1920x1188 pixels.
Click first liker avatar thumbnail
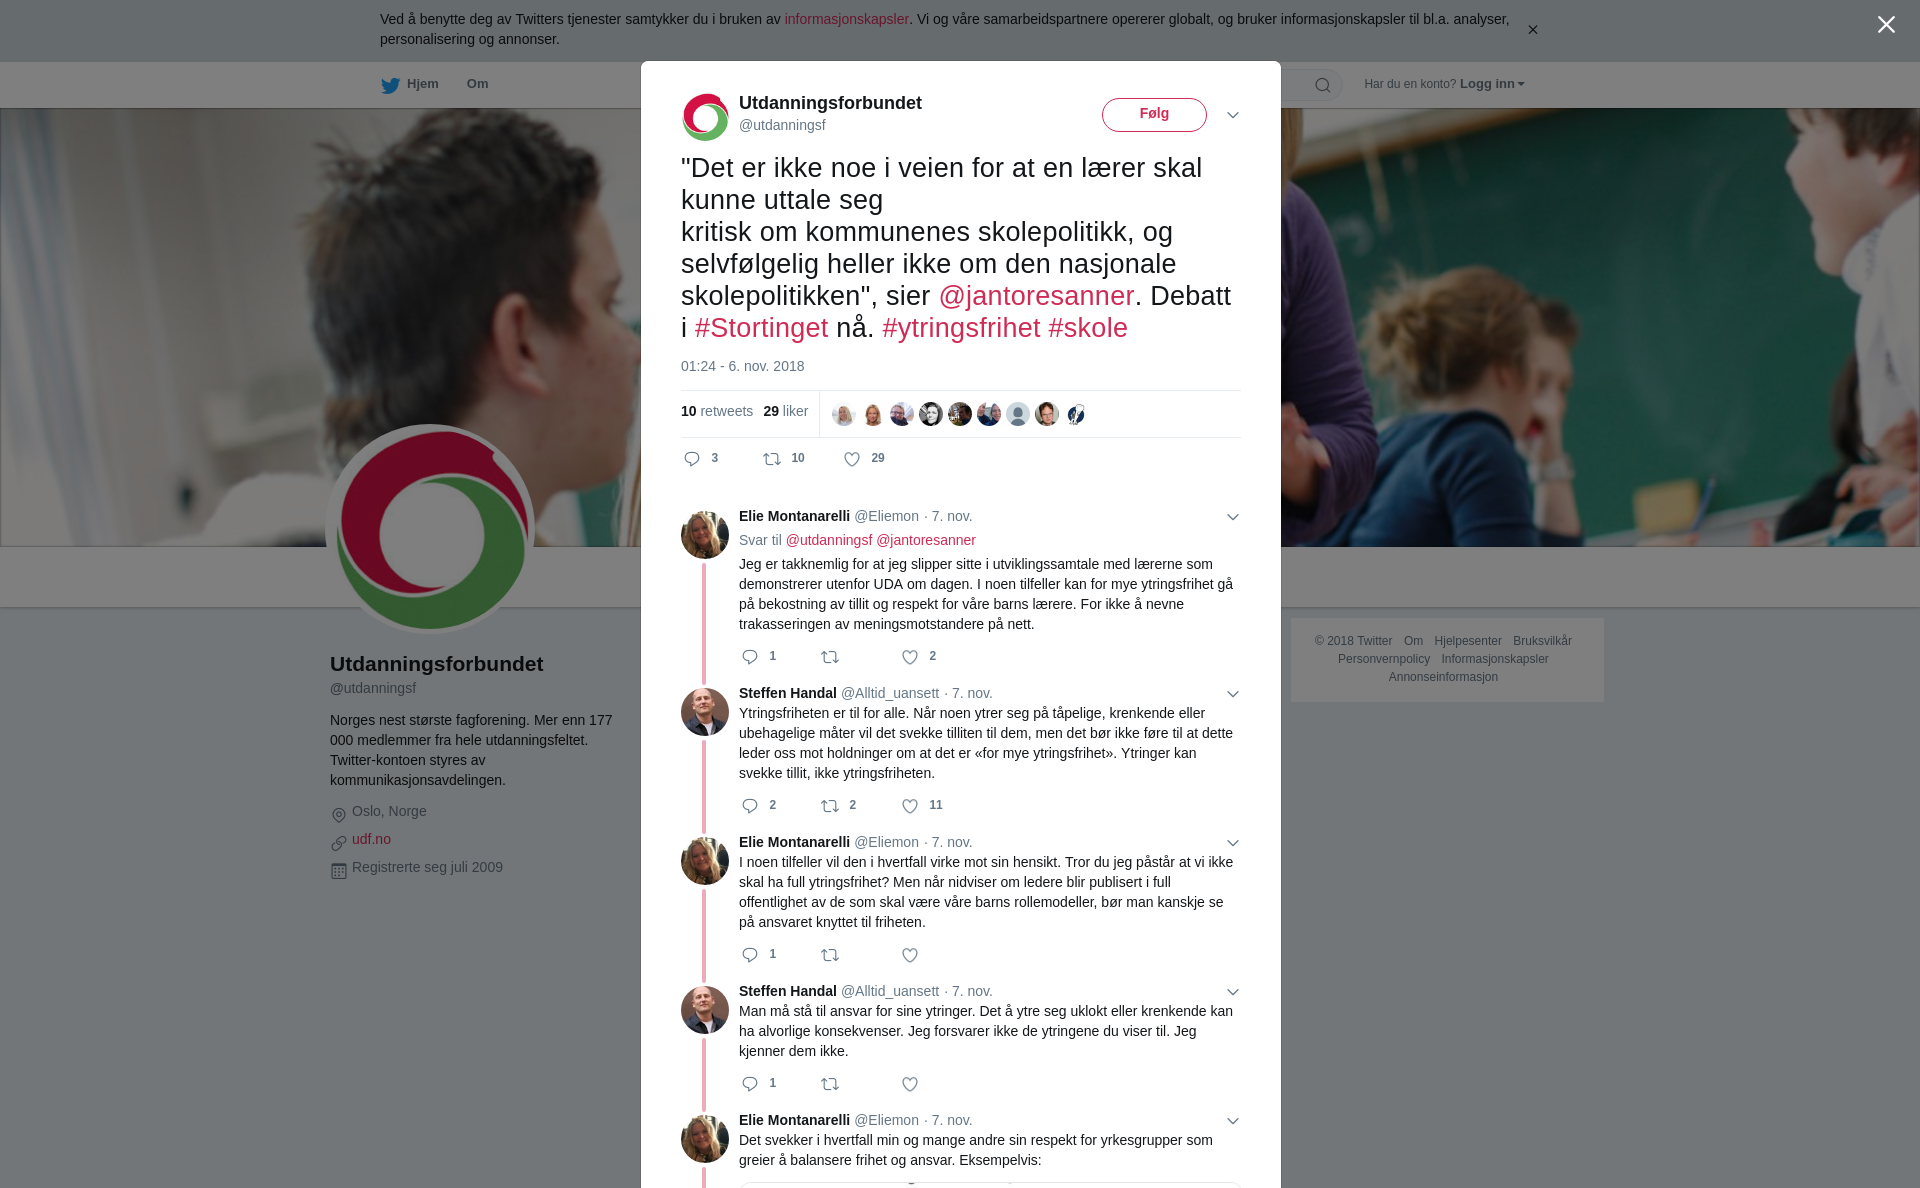[843, 414]
